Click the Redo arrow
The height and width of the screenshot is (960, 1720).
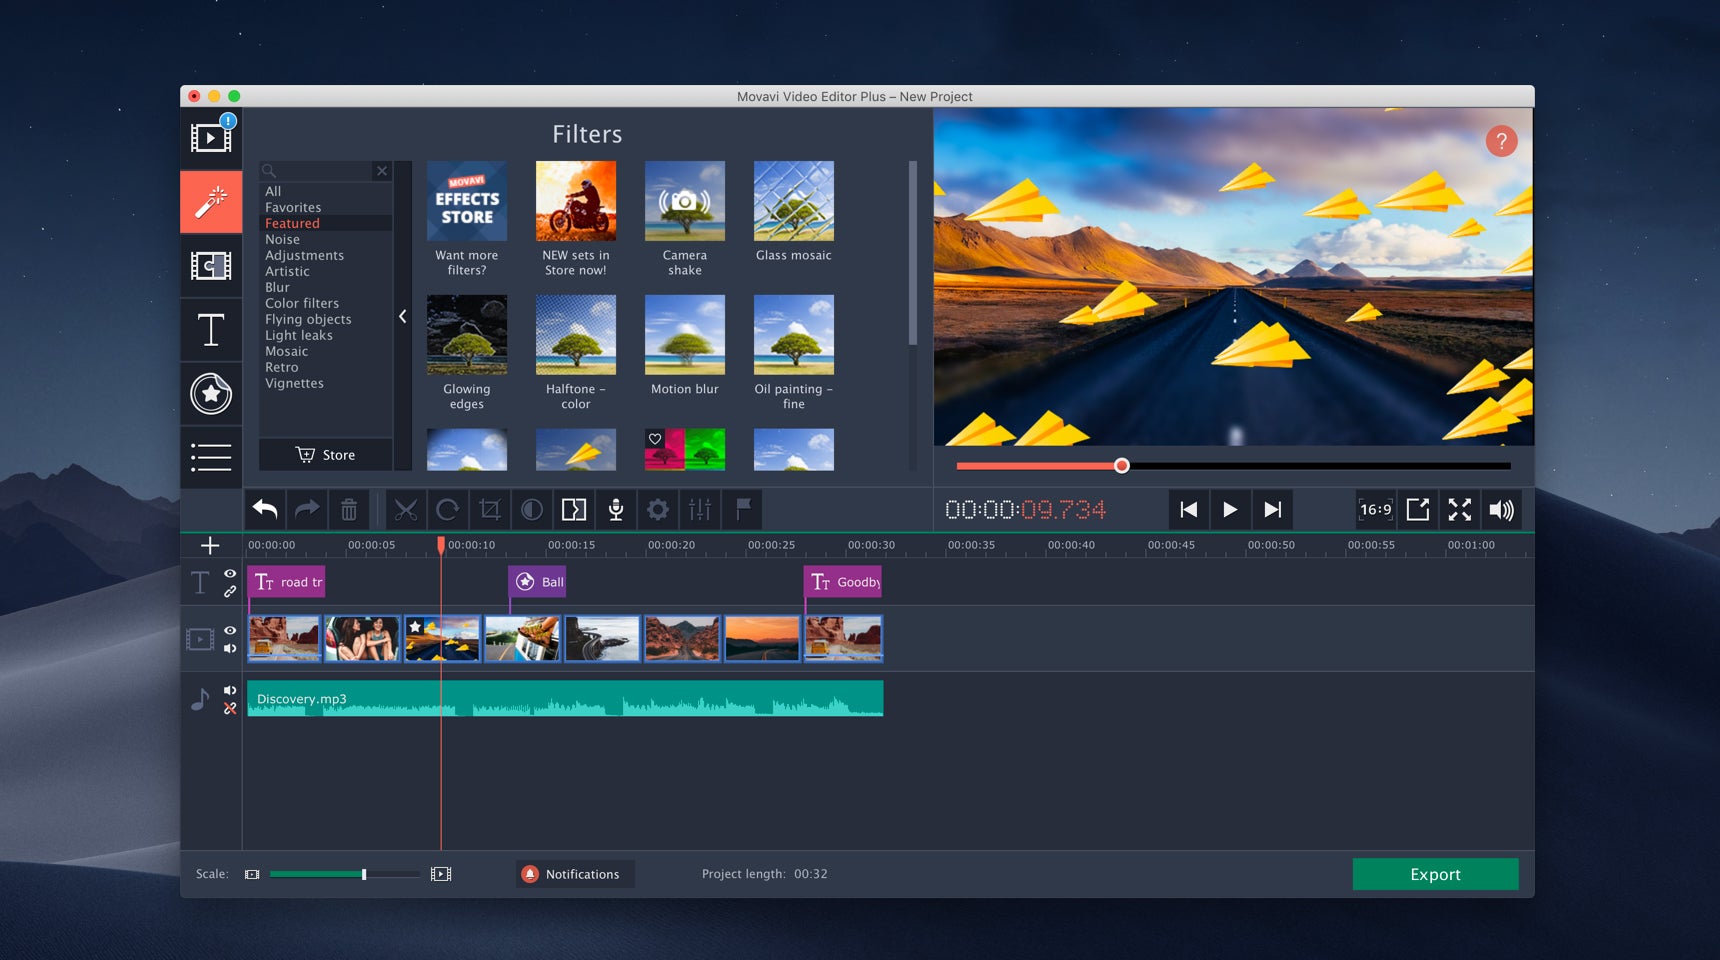pos(307,510)
